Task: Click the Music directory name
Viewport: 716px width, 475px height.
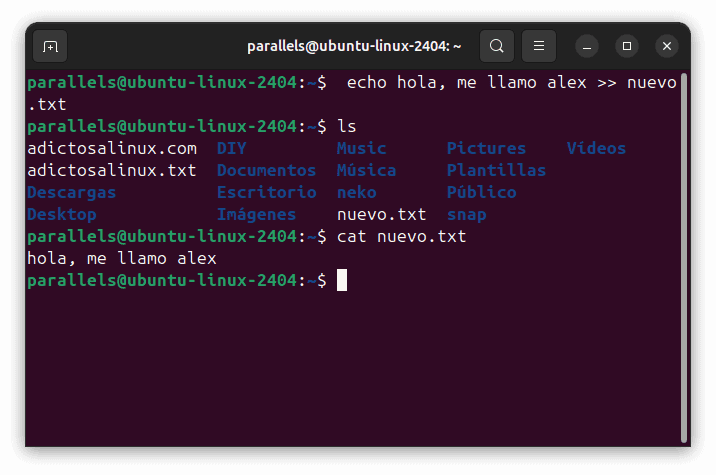Action: (x=362, y=148)
